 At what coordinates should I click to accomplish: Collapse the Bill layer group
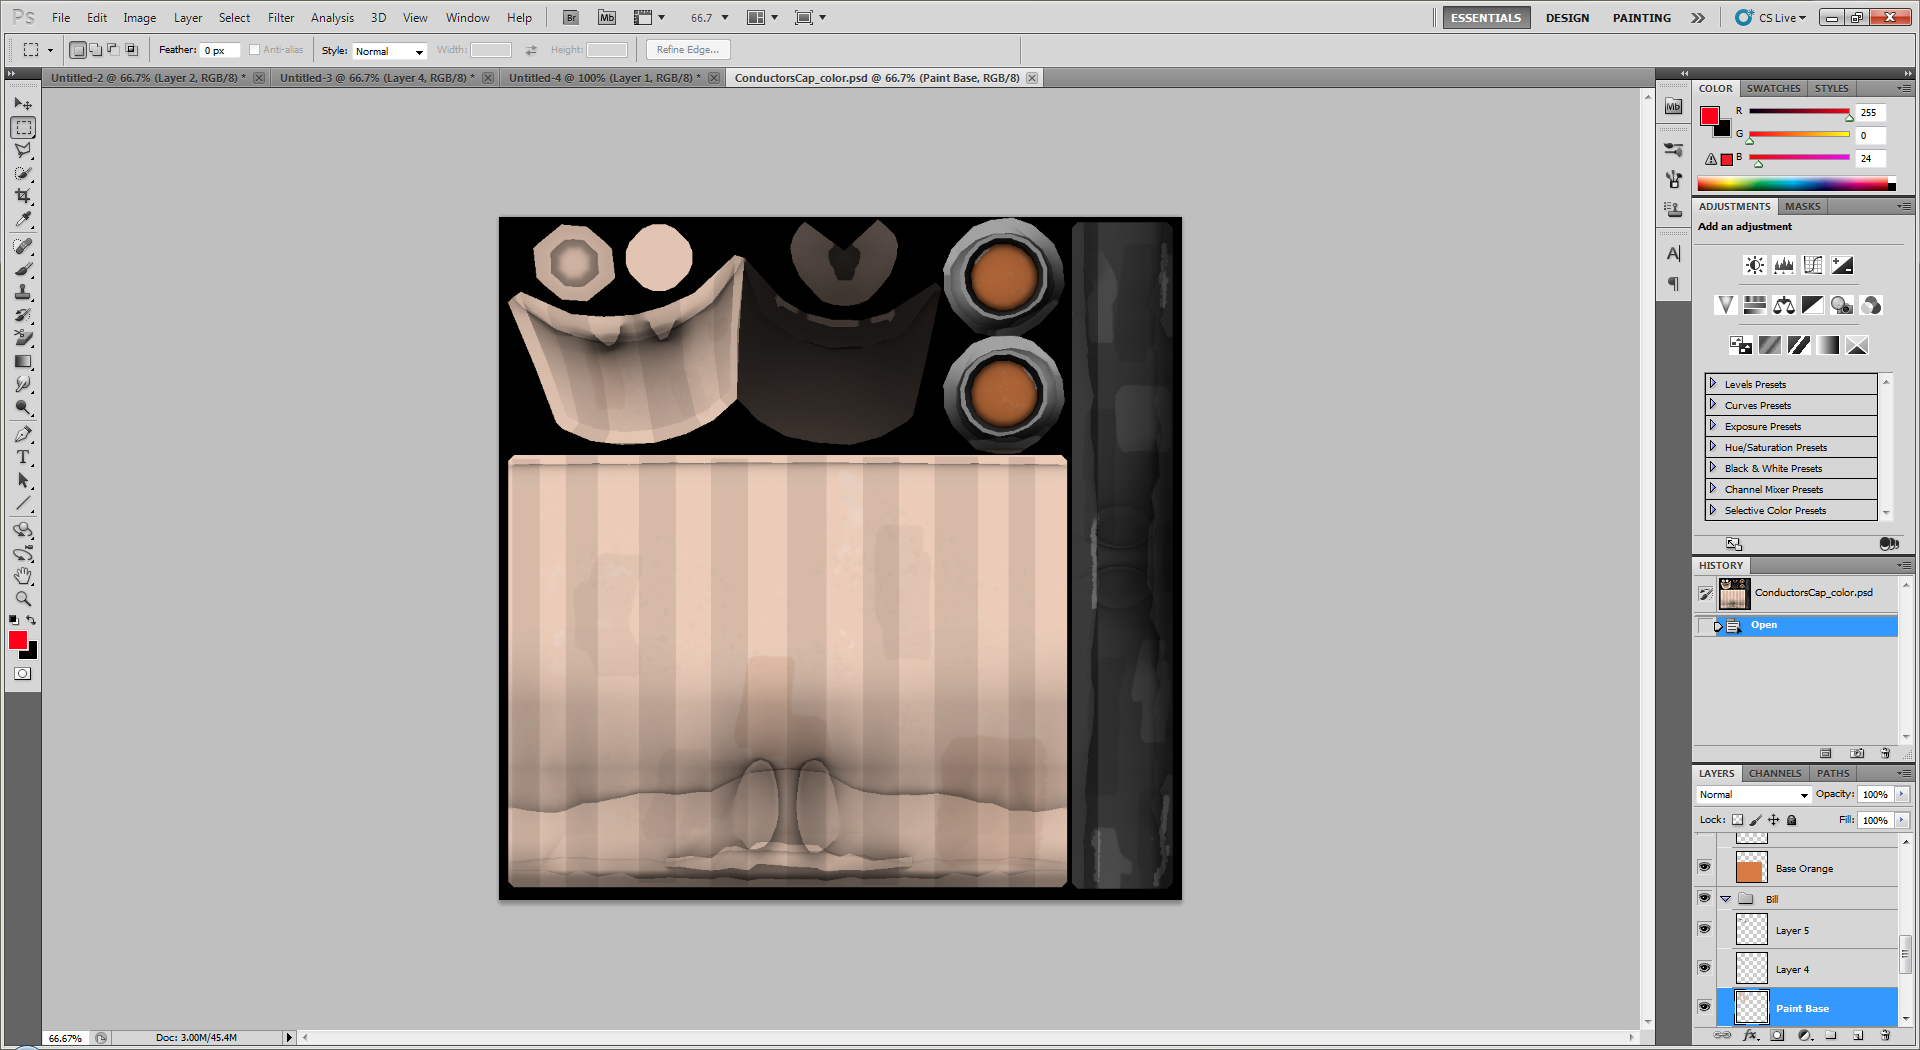pyautogui.click(x=1726, y=899)
